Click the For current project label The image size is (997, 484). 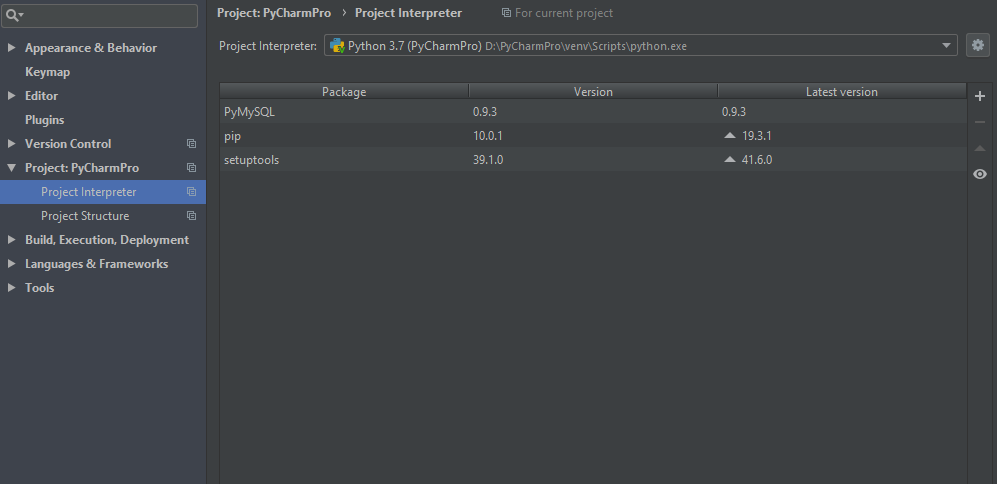point(564,13)
